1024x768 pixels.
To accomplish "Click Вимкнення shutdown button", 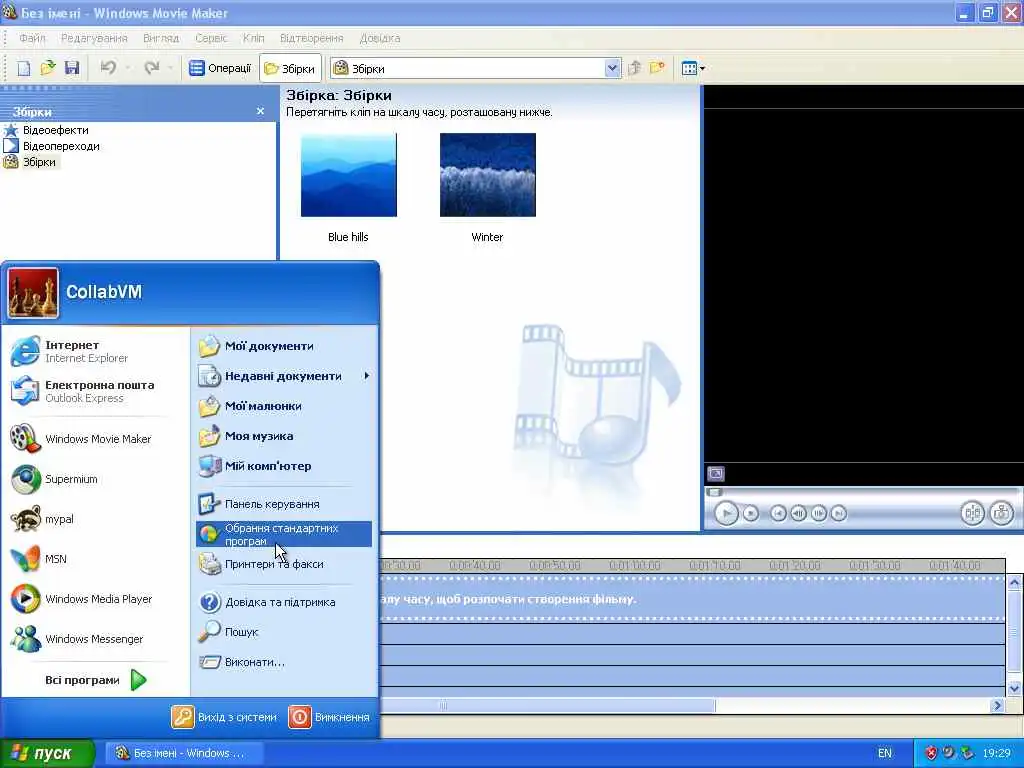I will pyautogui.click(x=329, y=717).
